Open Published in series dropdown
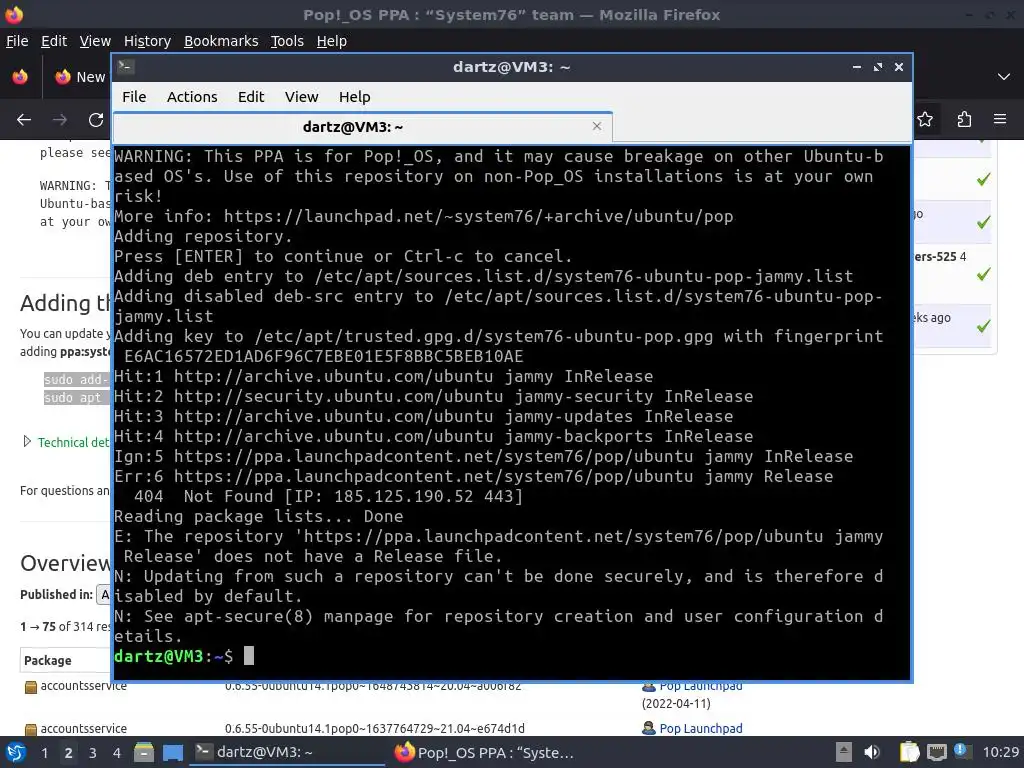This screenshot has height=768, width=1024. 104,594
